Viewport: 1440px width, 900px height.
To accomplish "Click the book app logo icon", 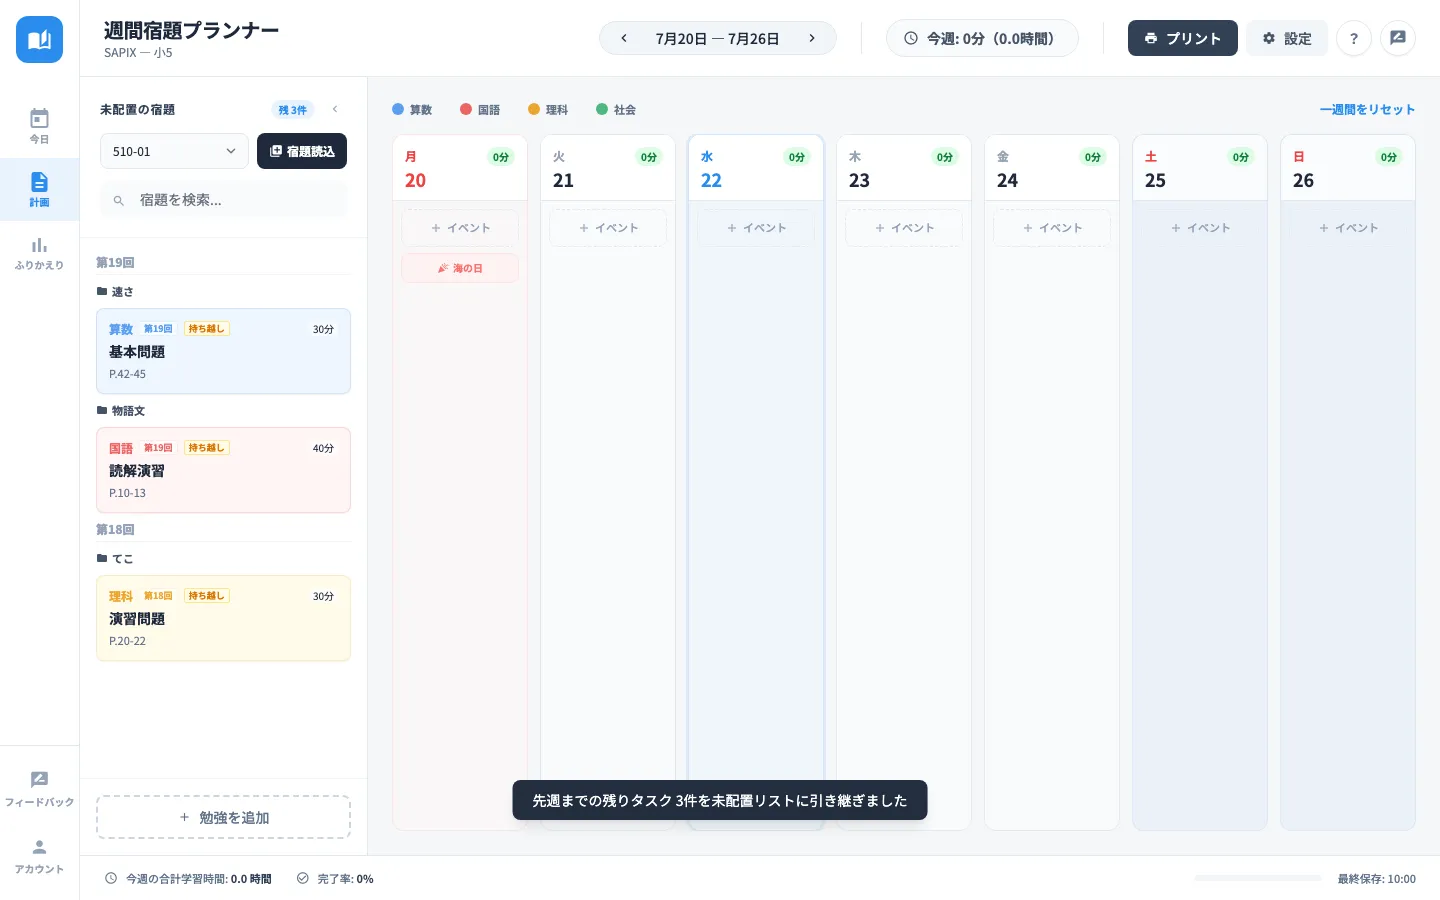I will (39, 39).
